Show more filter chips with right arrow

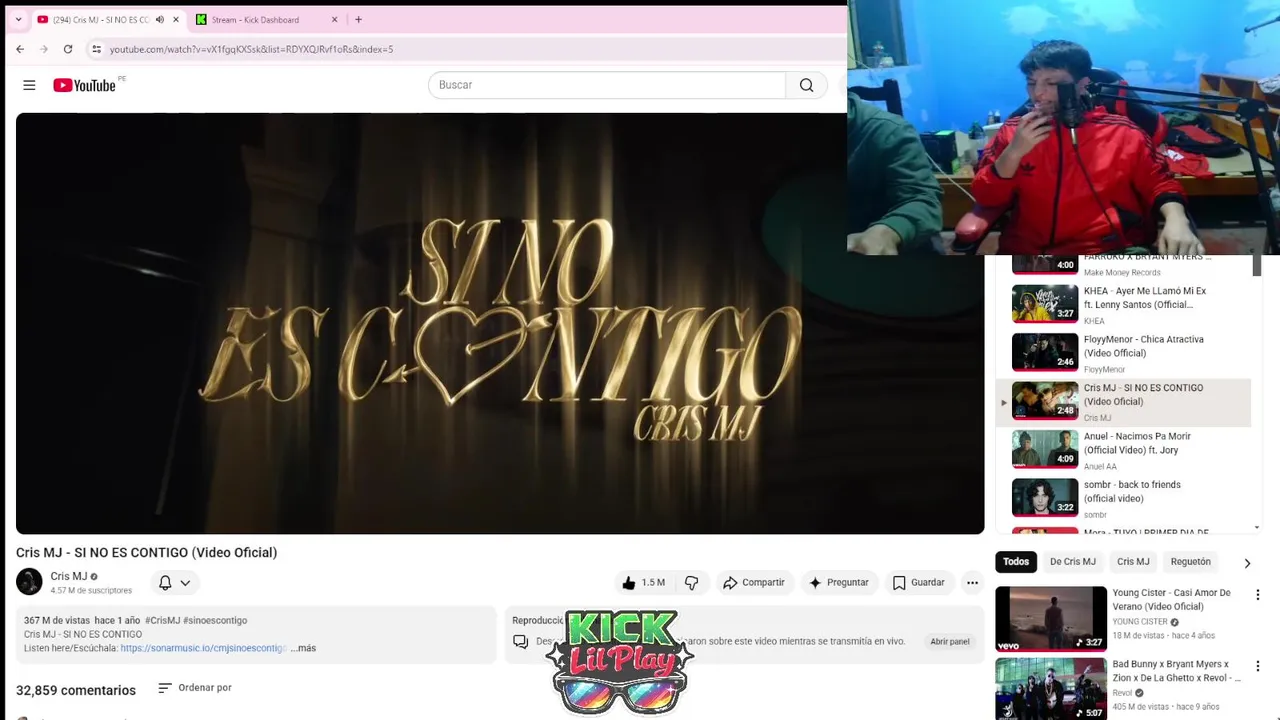point(1247,563)
